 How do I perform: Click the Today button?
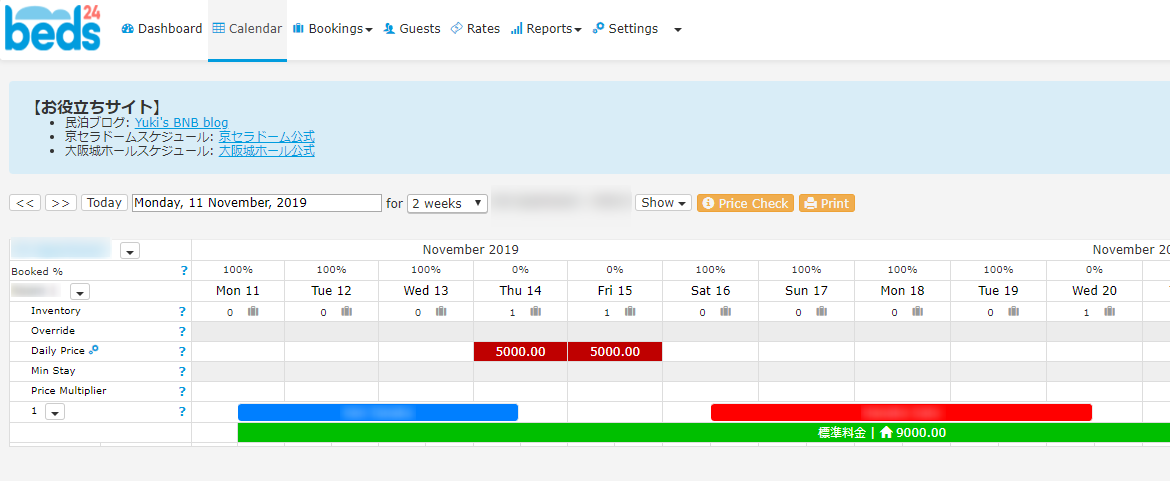click(104, 203)
